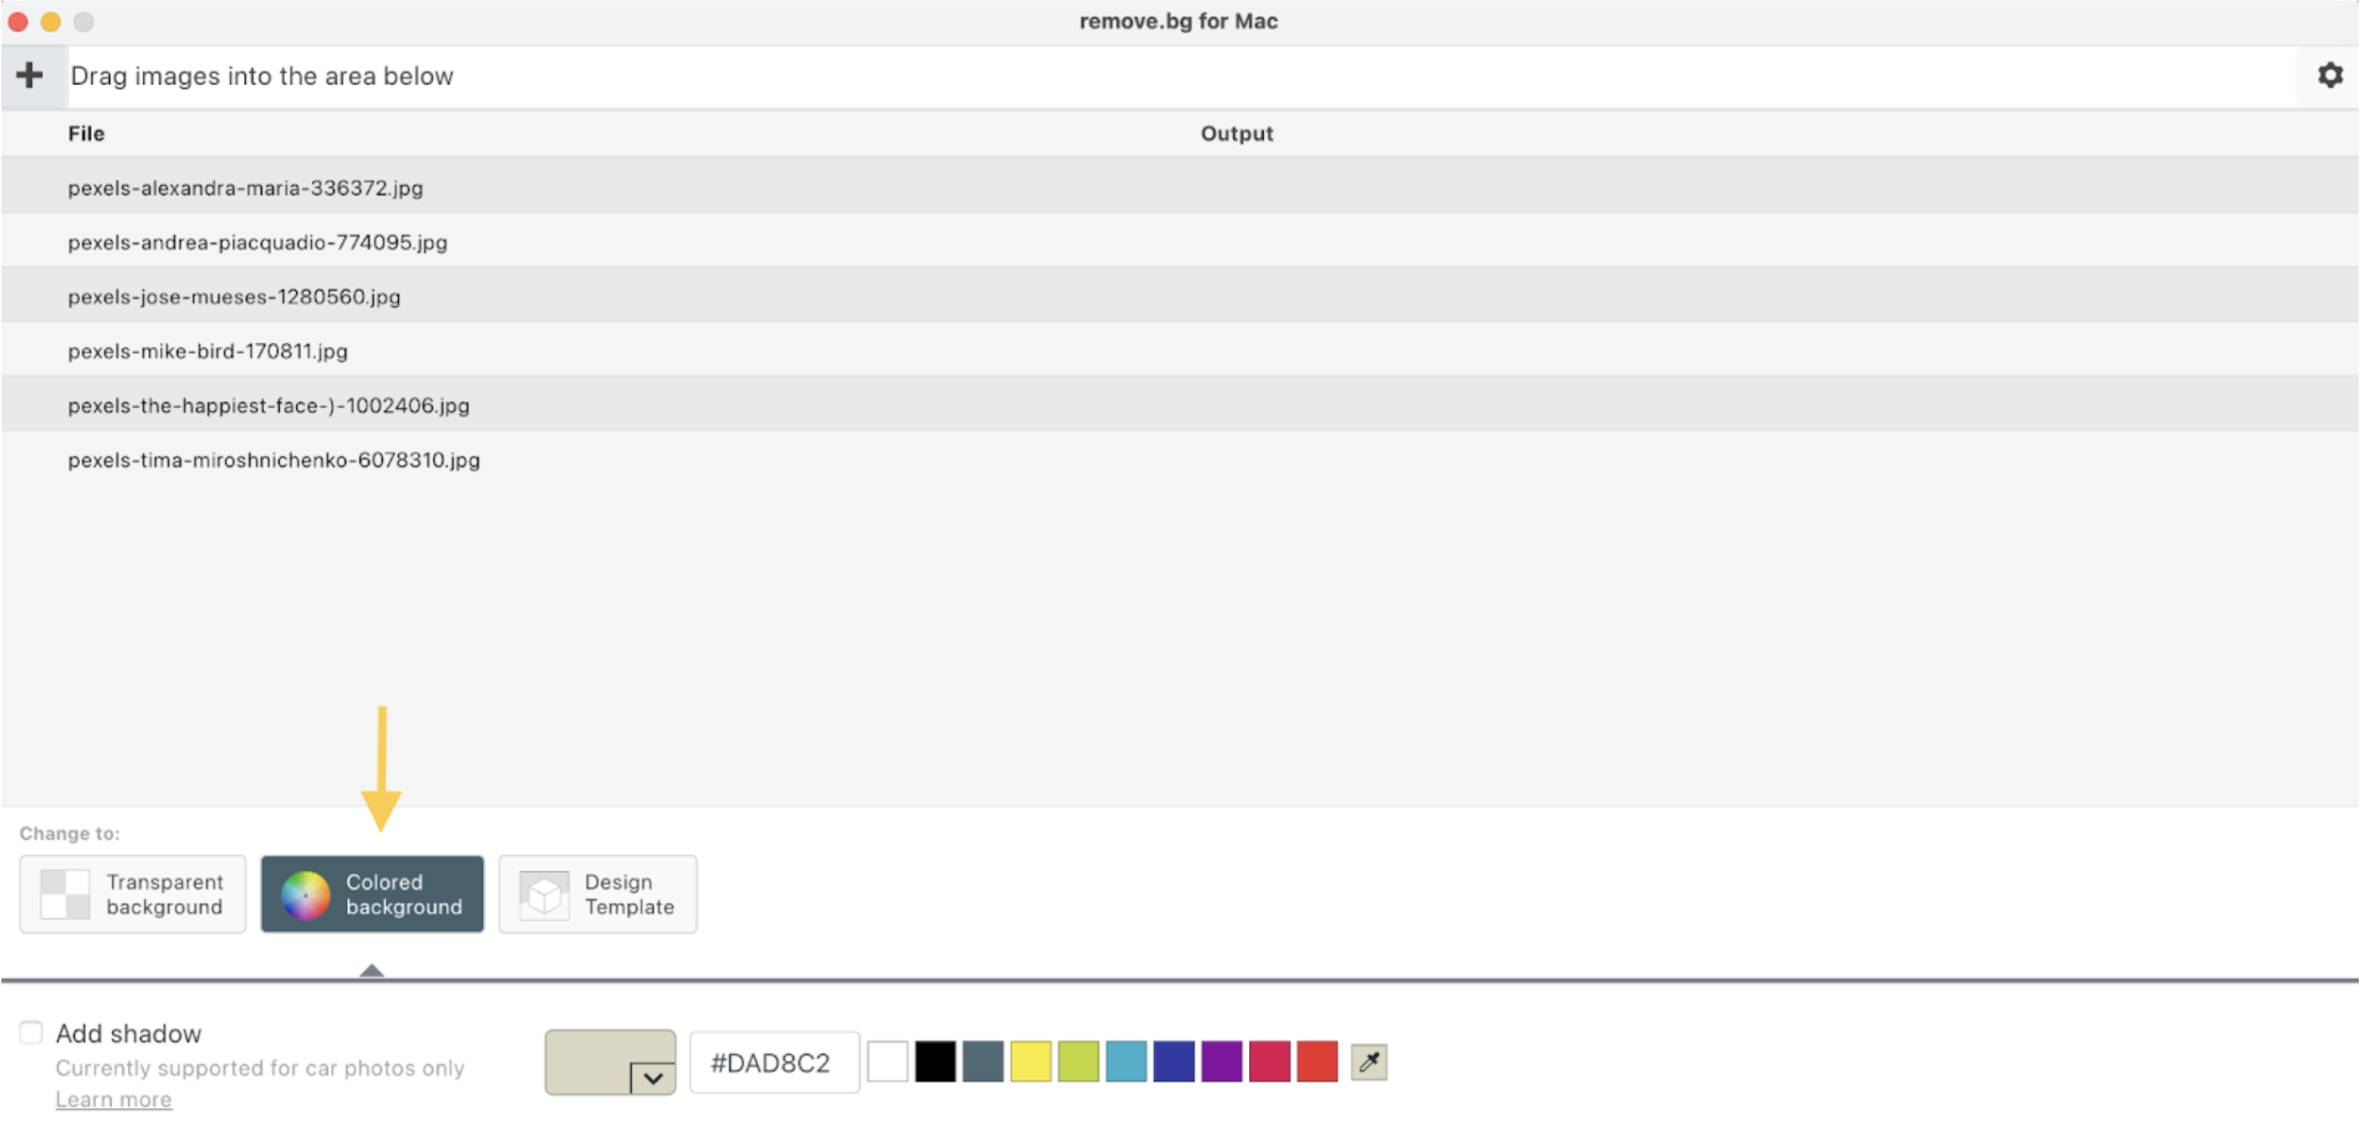This screenshot has width=2360, height=1134.
Task: Choose the yellow color swatch
Action: pyautogui.click(x=1030, y=1062)
